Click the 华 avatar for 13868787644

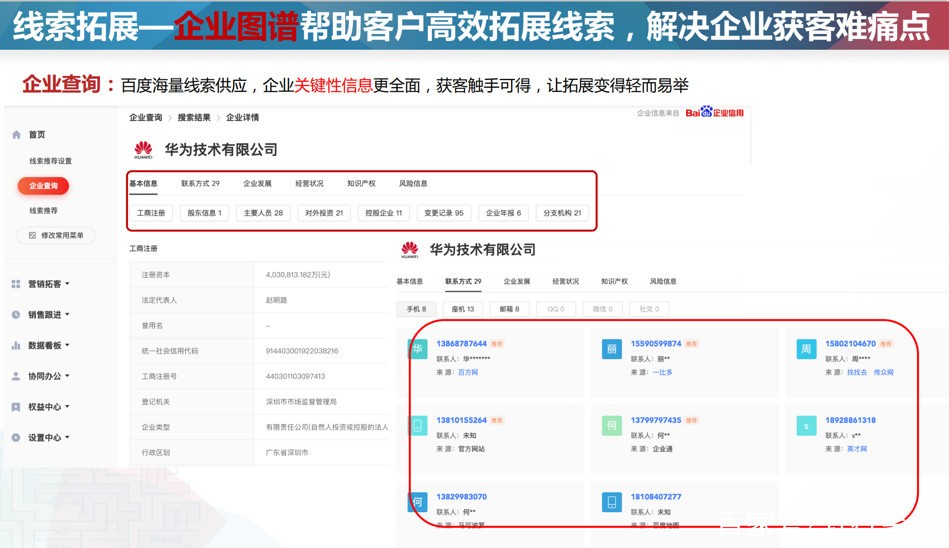pos(418,349)
